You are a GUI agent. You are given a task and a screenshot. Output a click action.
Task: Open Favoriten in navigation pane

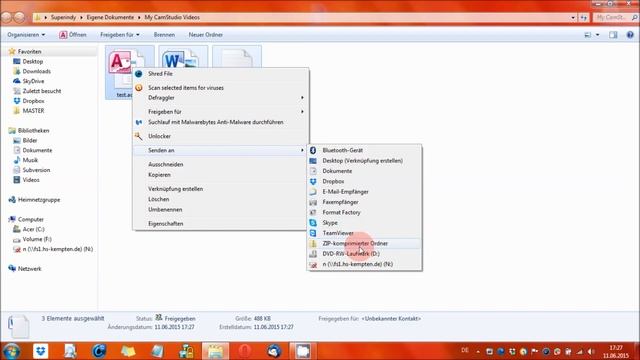click(x=29, y=52)
